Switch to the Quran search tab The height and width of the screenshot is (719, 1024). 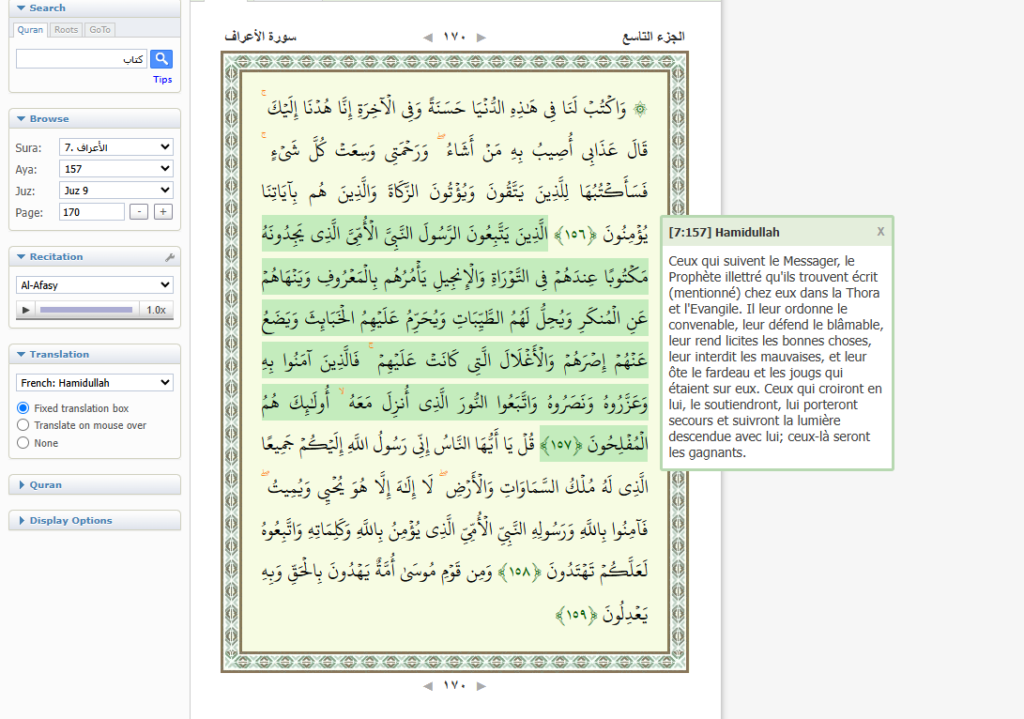pyautogui.click(x=30, y=29)
